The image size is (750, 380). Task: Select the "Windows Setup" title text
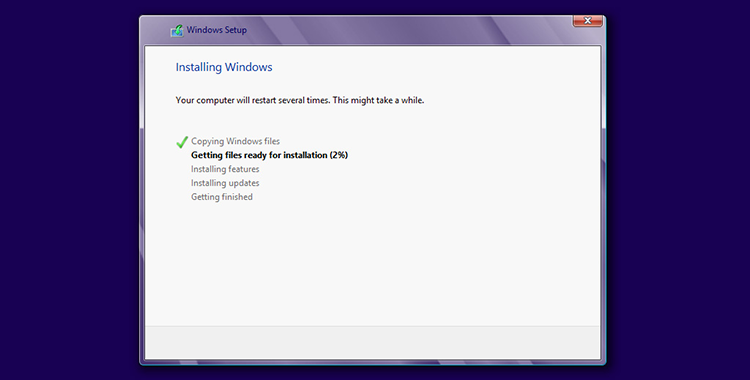coord(217,30)
